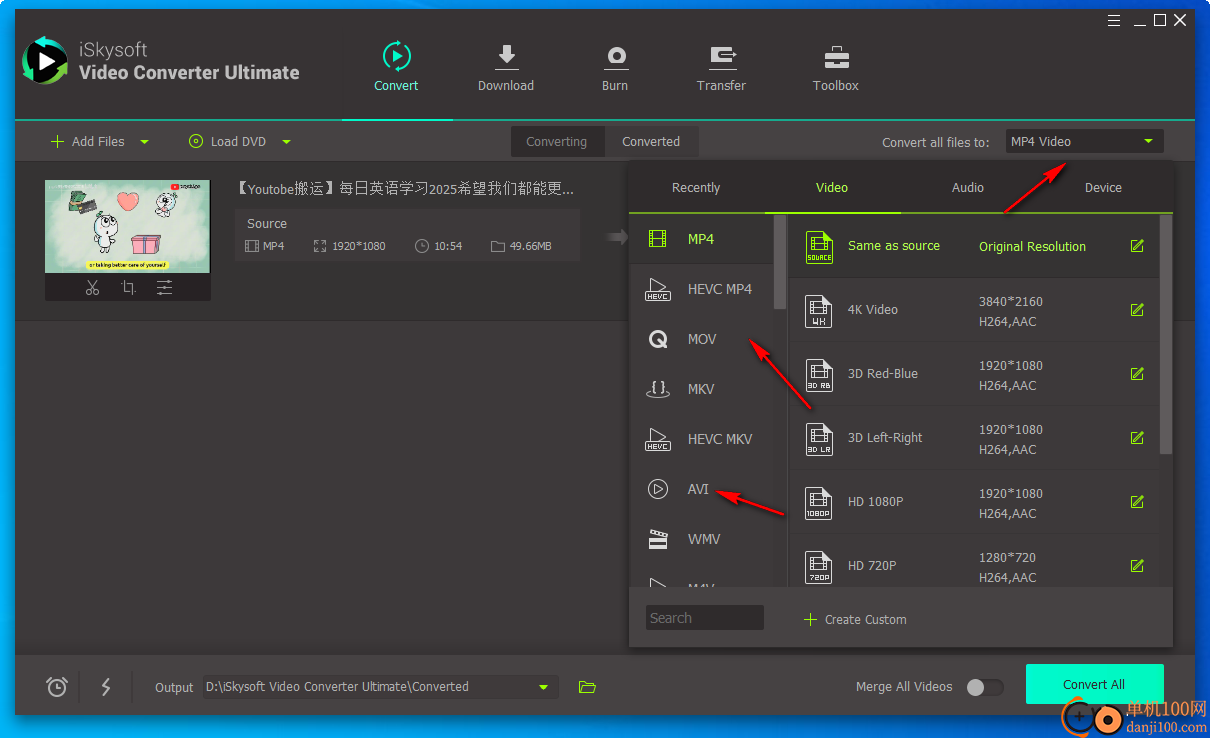The width and height of the screenshot is (1210, 738).
Task: Select the 3D Left-Right preset
Action: tap(974, 438)
